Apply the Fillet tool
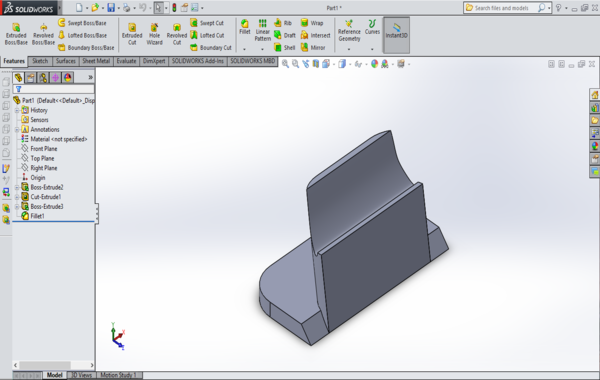Screen dimensions: 600x380 [245, 27]
